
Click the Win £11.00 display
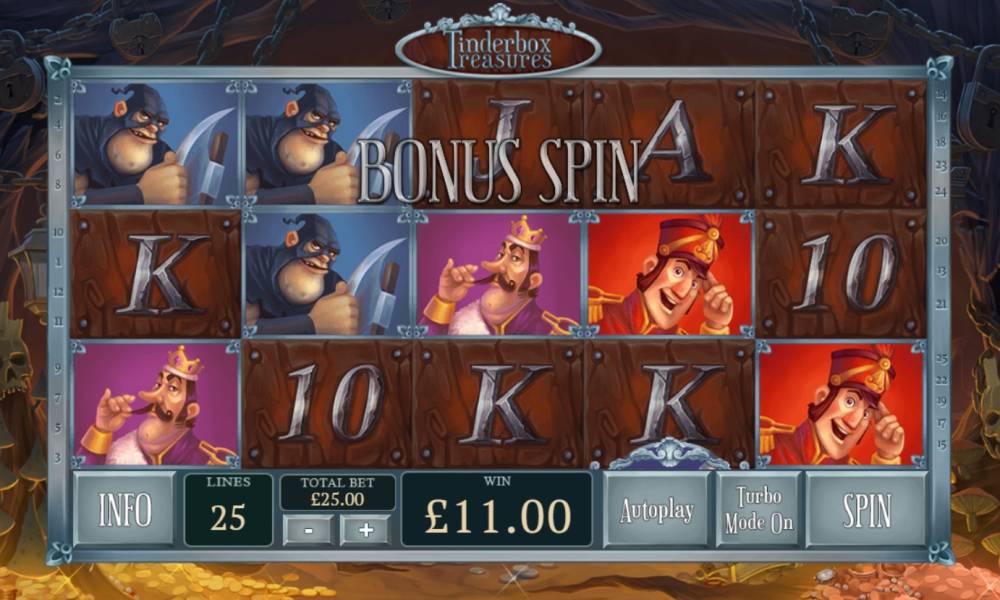(x=497, y=509)
